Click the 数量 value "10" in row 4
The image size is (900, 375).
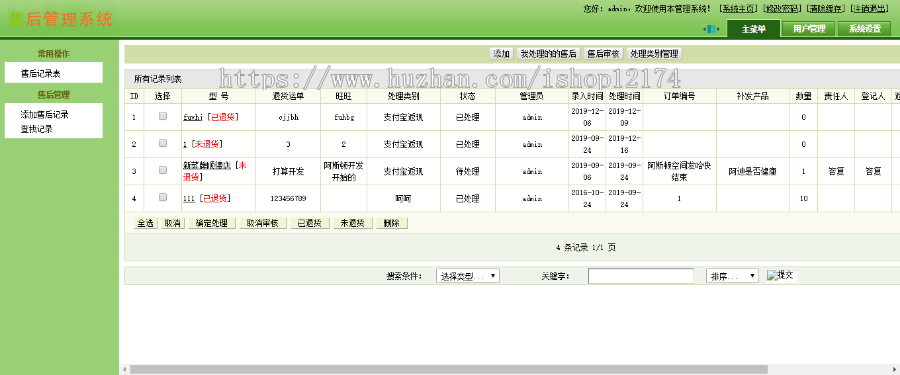pyautogui.click(x=804, y=198)
